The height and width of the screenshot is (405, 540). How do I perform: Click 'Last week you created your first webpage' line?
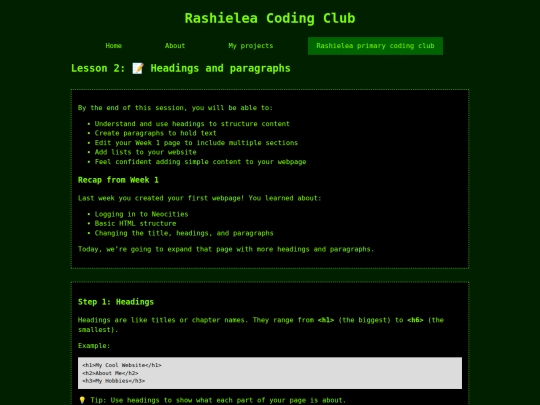click(199, 198)
